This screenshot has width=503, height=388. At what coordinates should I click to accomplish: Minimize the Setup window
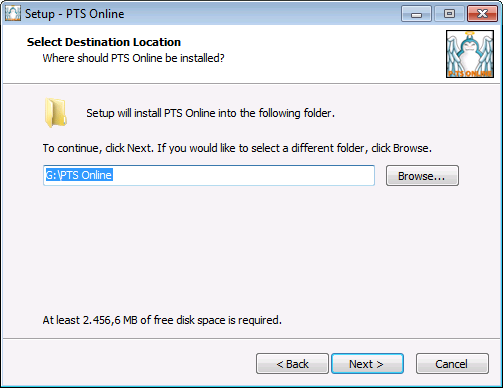(416, 14)
